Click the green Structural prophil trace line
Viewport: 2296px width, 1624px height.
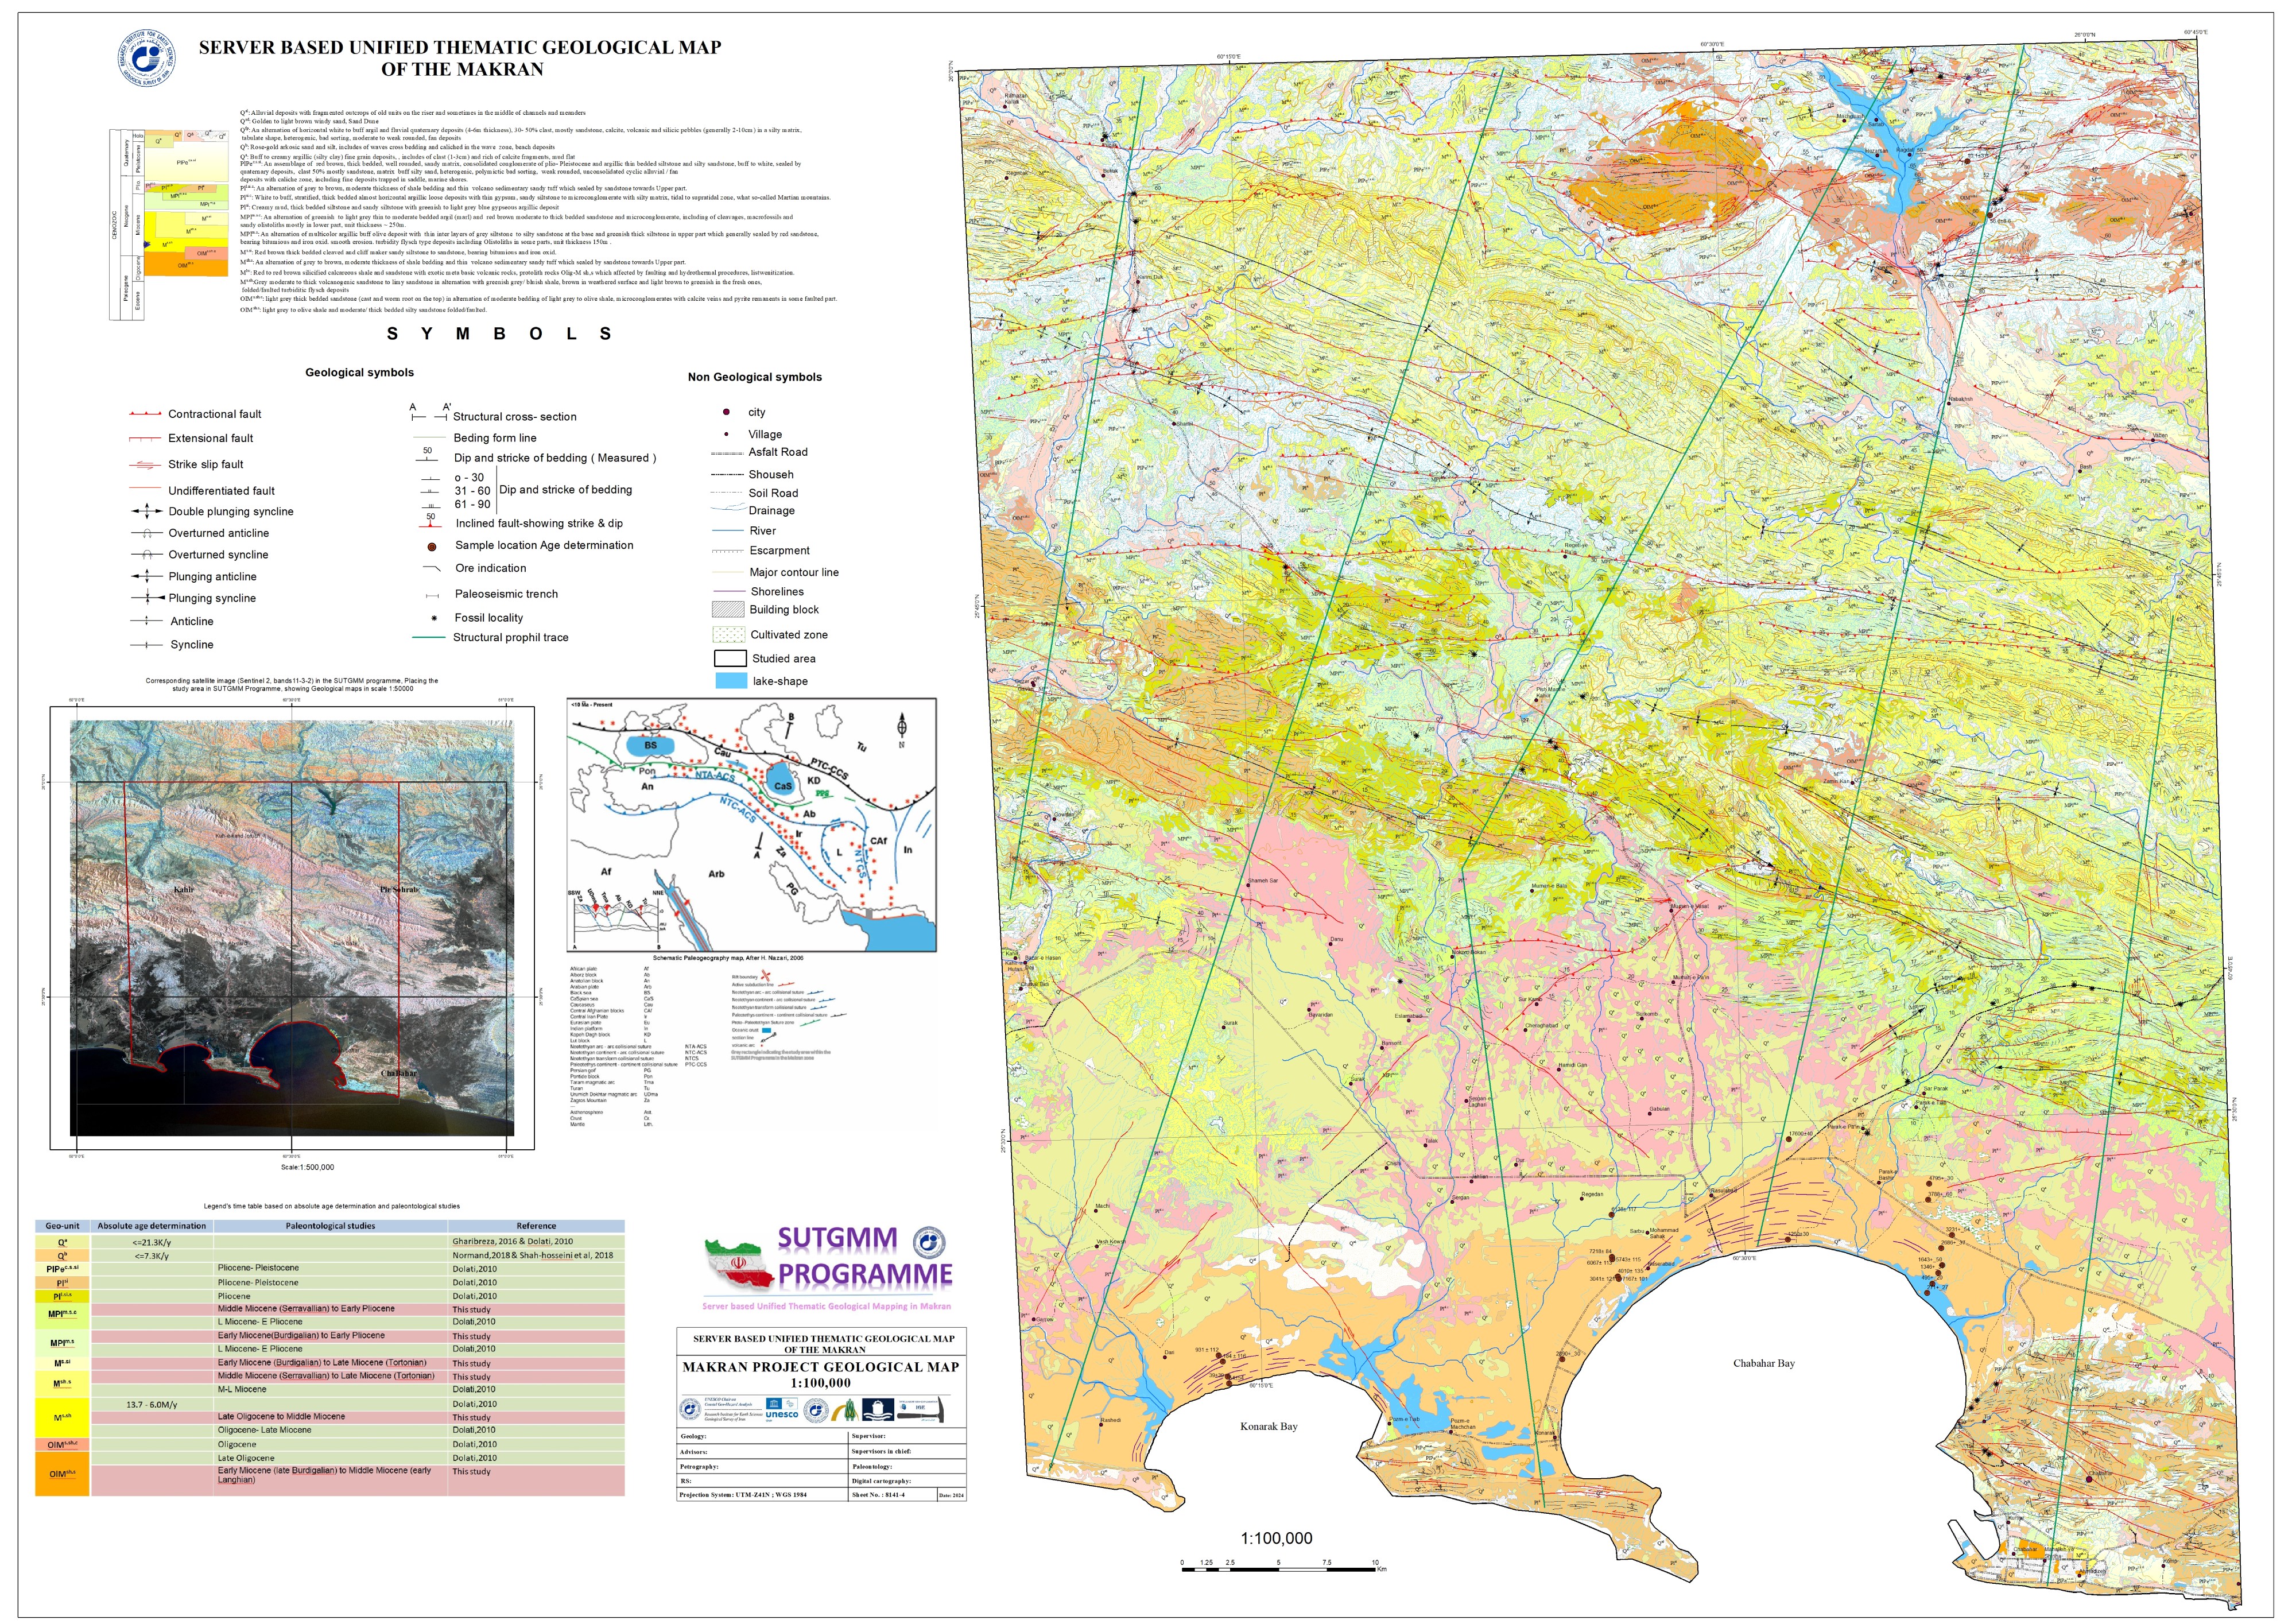pyautogui.click(x=428, y=637)
